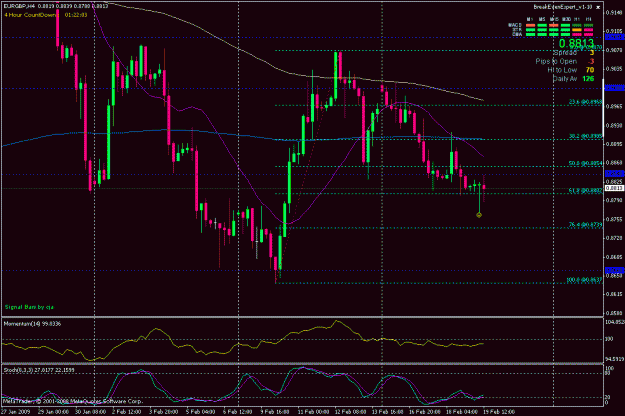This screenshot has width=625, height=416.
Task: Click the 2 Feb 12:00 time axis label
Action: coord(127,412)
